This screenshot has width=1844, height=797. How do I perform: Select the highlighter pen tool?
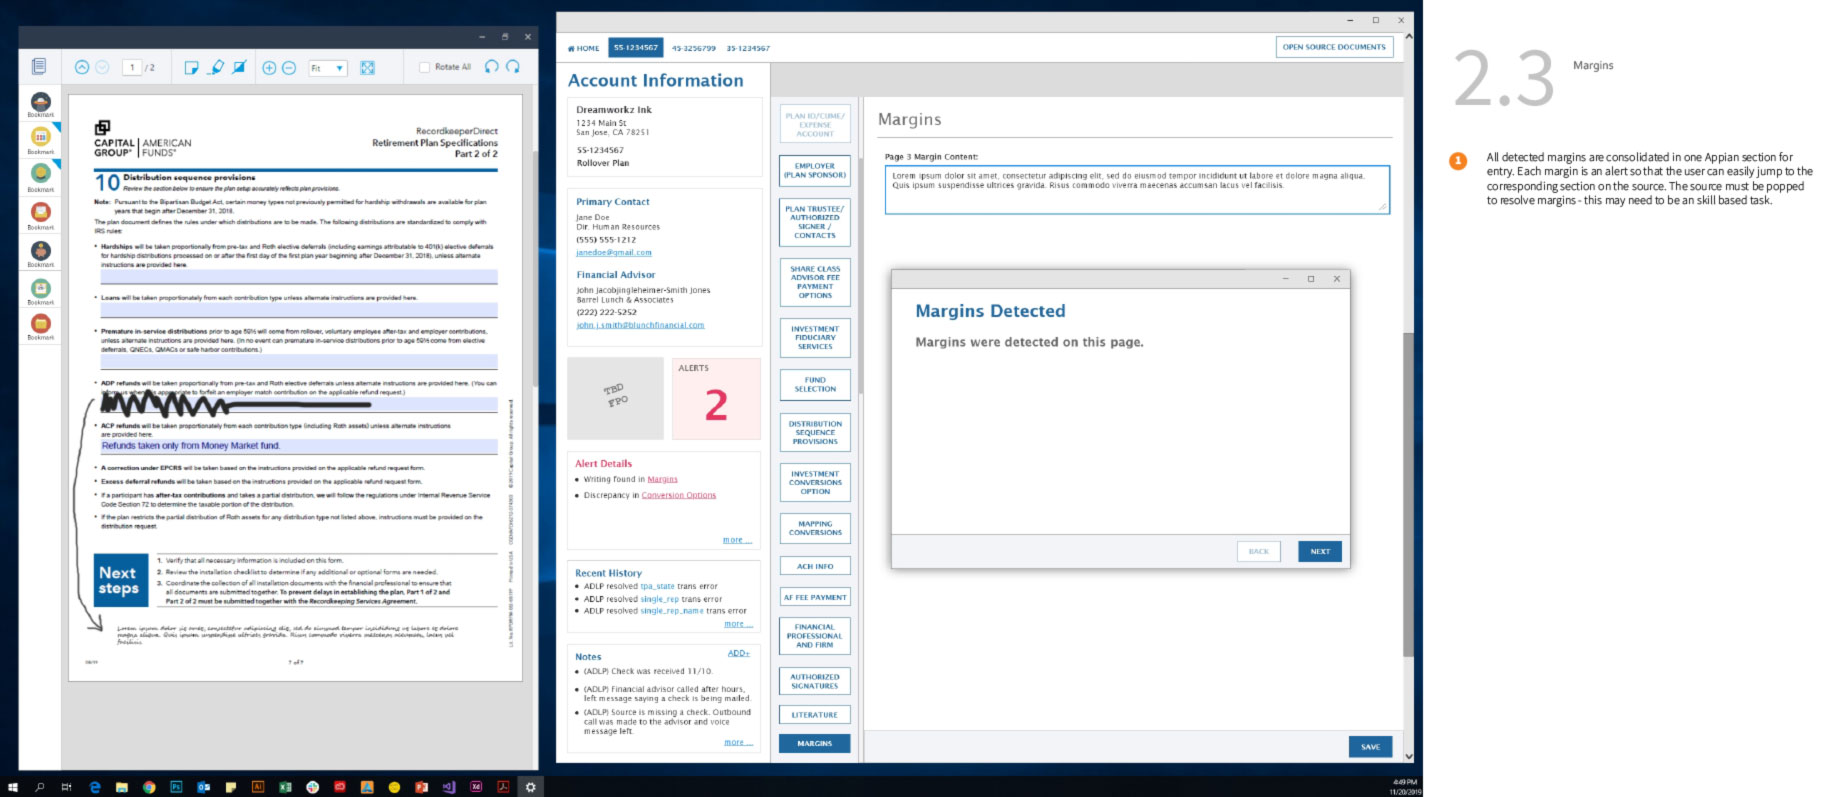click(x=216, y=67)
